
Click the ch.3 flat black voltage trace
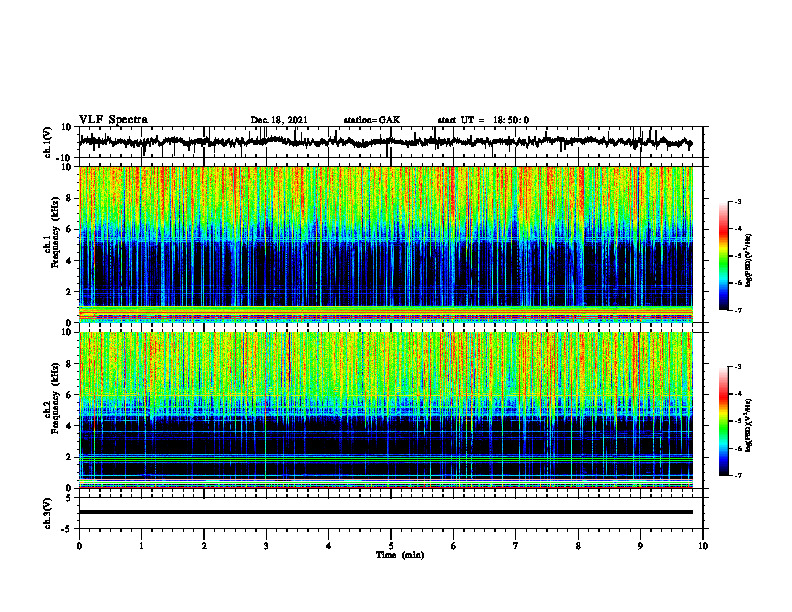click(x=385, y=512)
